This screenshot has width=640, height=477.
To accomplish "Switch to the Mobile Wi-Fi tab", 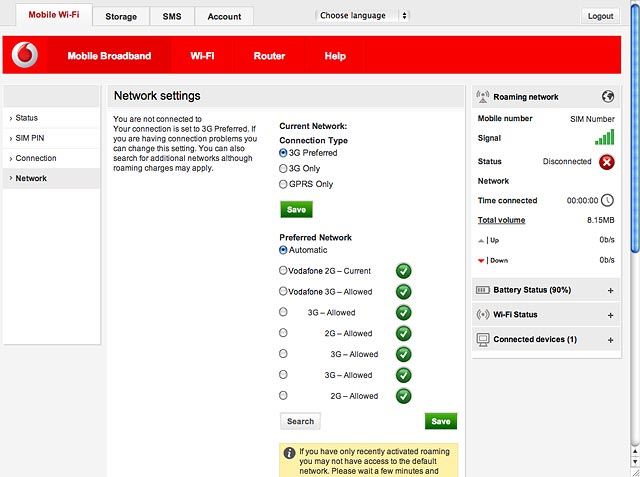I will point(54,15).
